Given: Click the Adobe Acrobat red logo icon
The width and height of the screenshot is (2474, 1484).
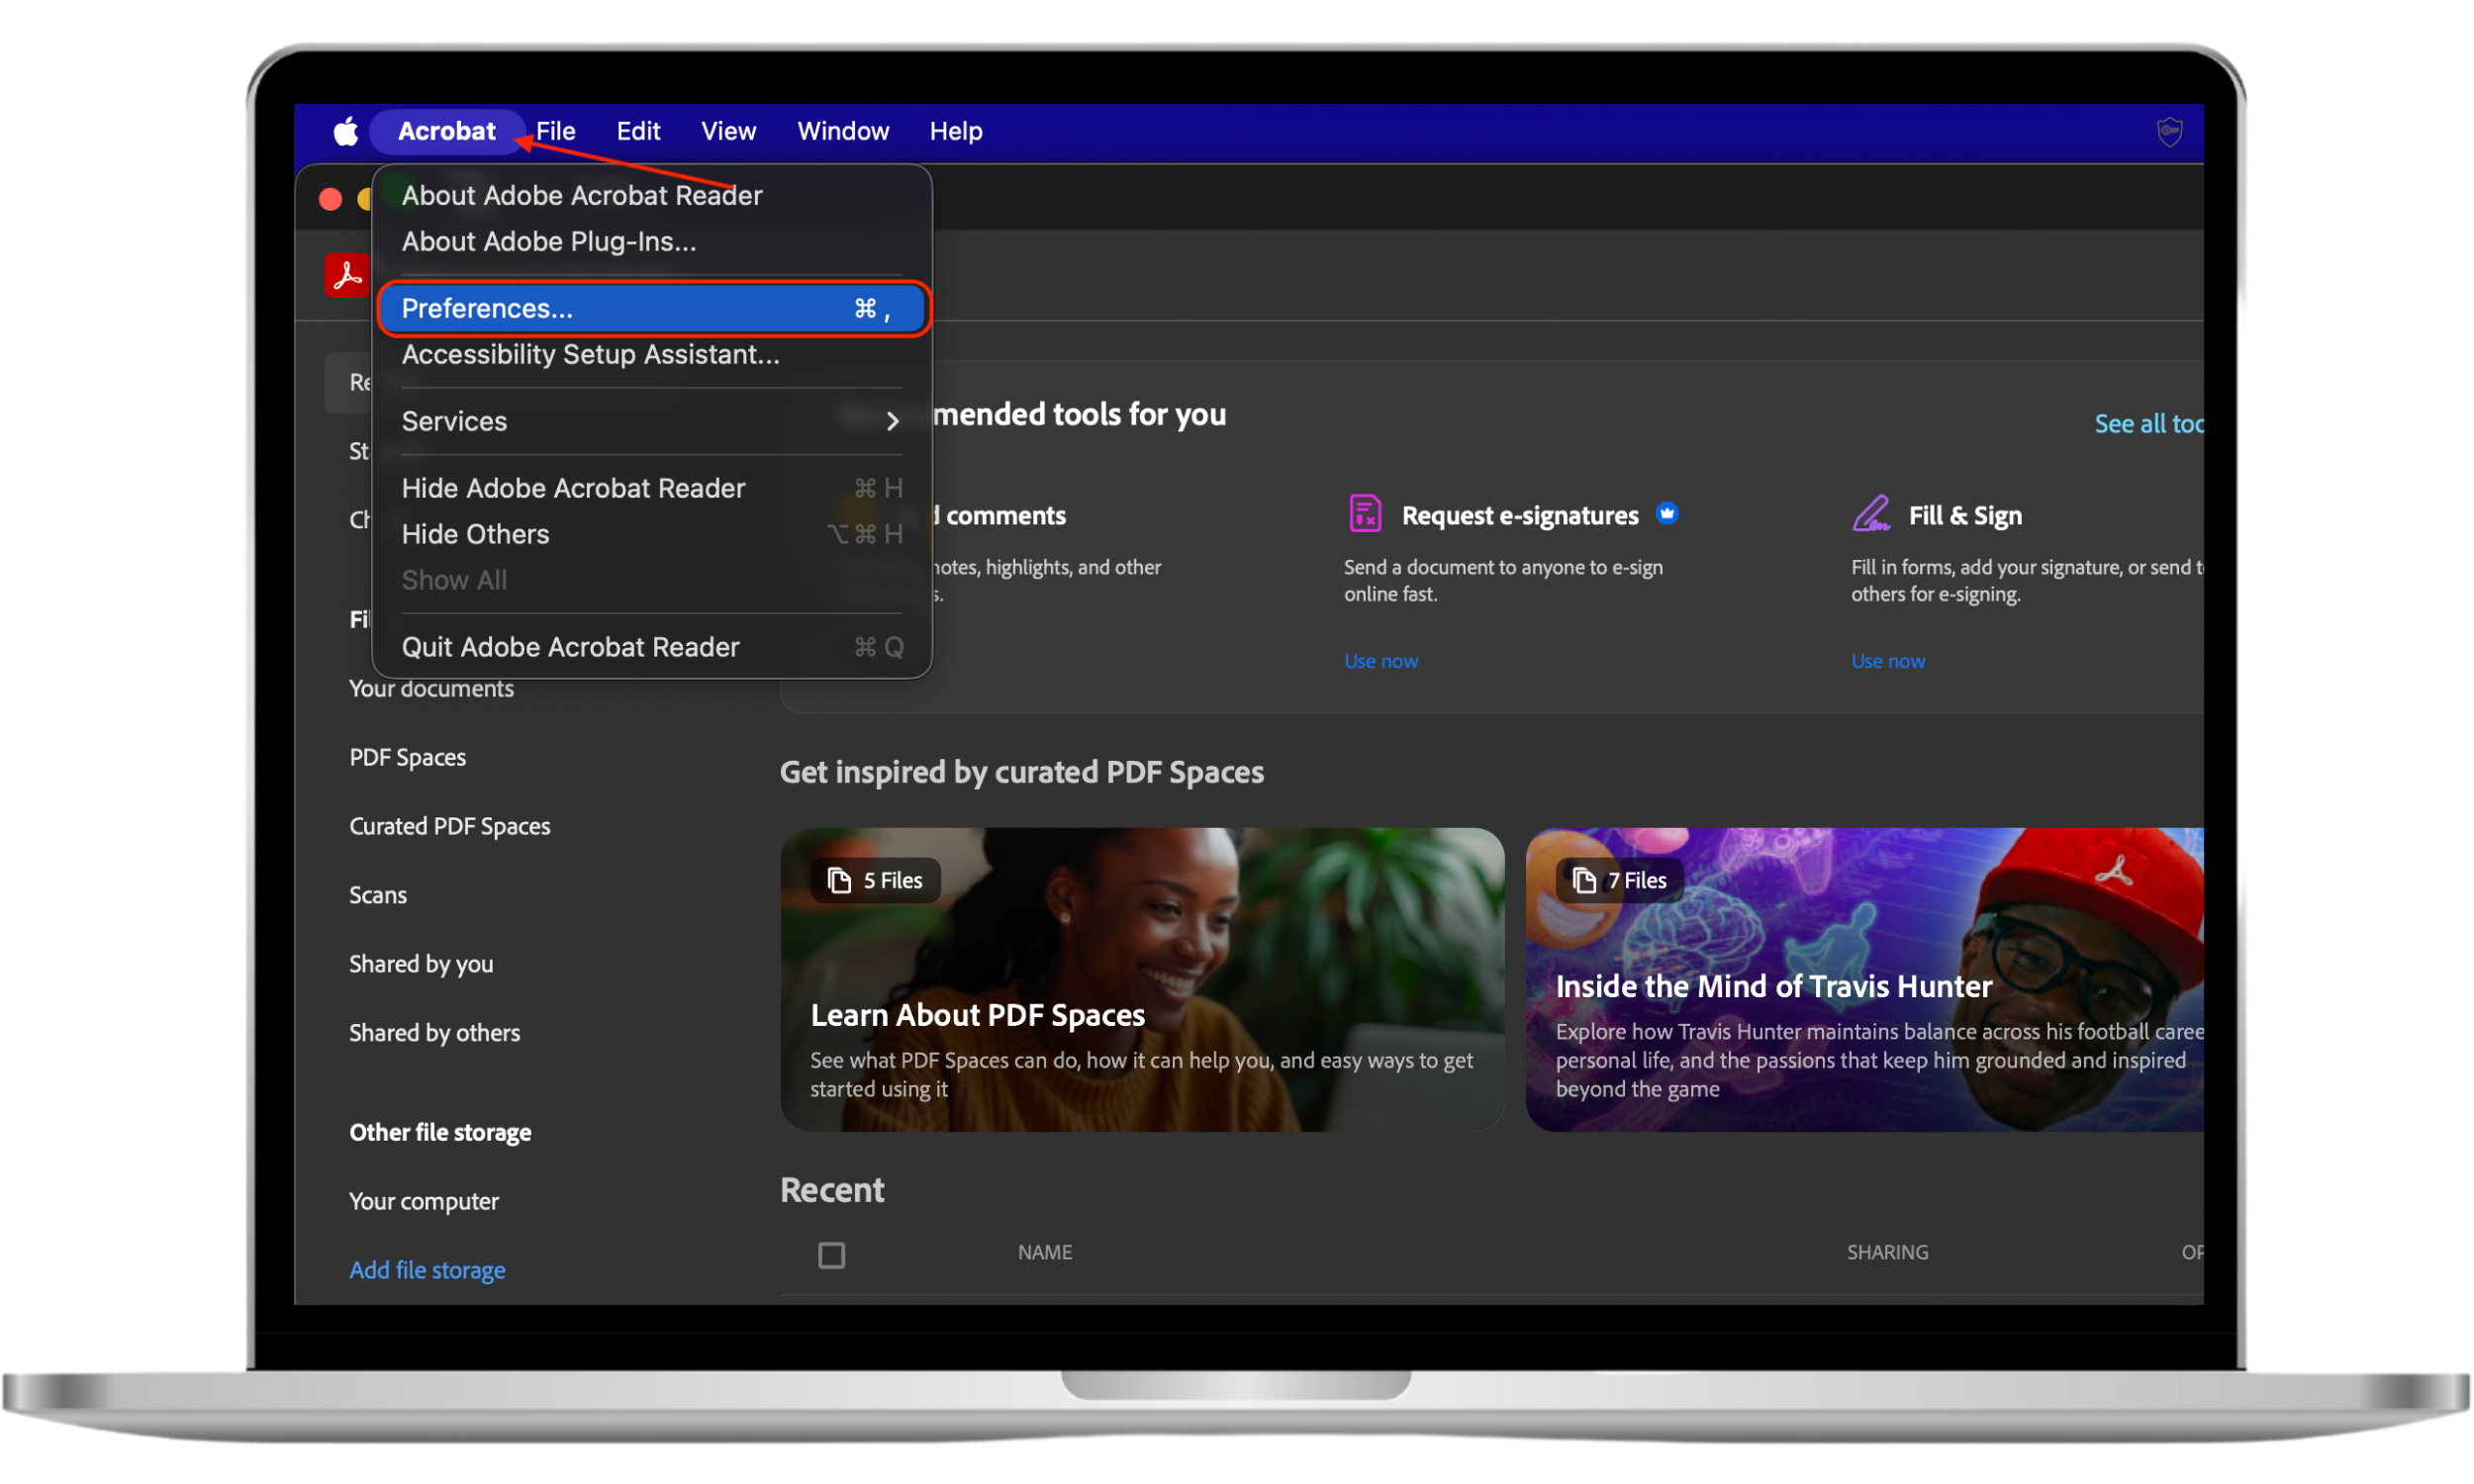Looking at the screenshot, I should [347, 274].
